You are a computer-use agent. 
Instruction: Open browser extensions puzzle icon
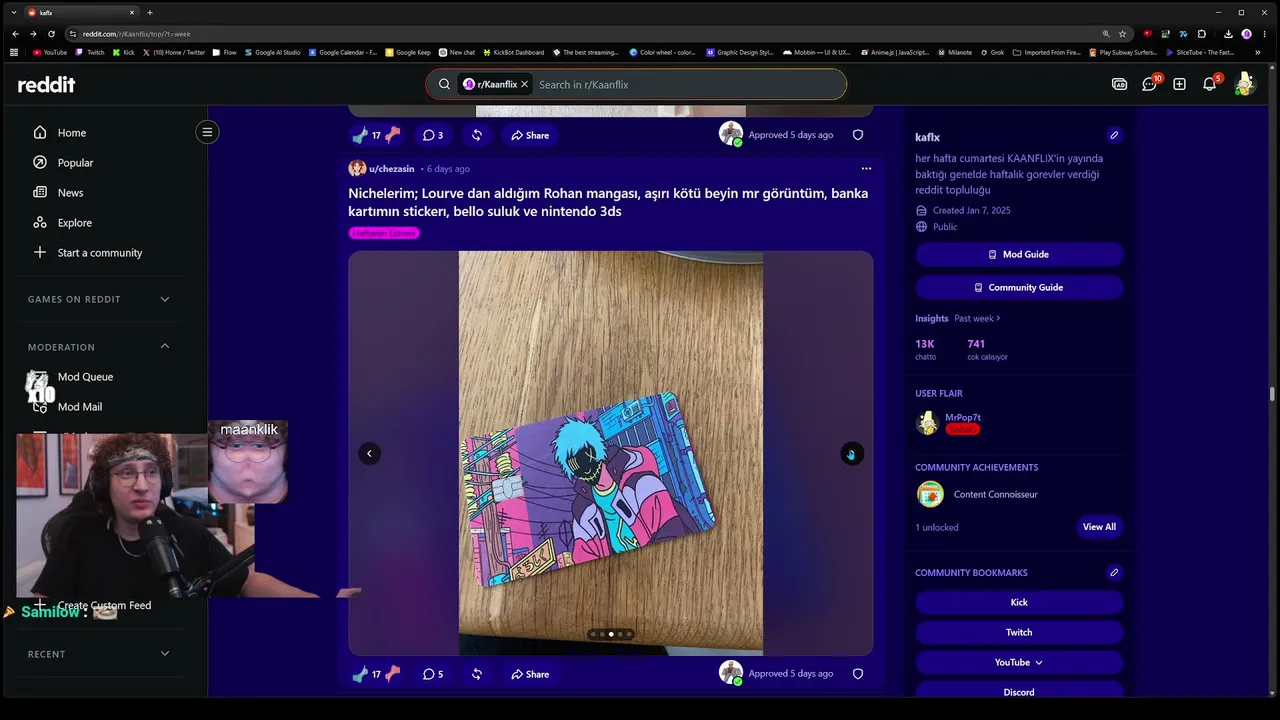[1202, 34]
